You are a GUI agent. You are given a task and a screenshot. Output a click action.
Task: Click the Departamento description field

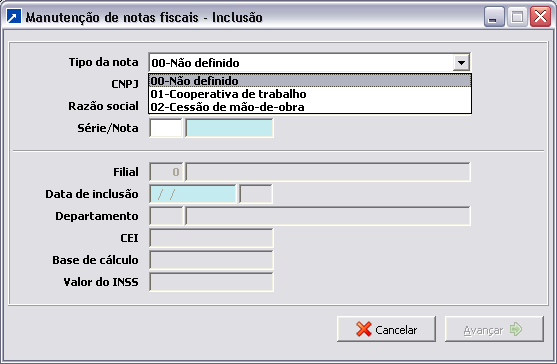328,216
